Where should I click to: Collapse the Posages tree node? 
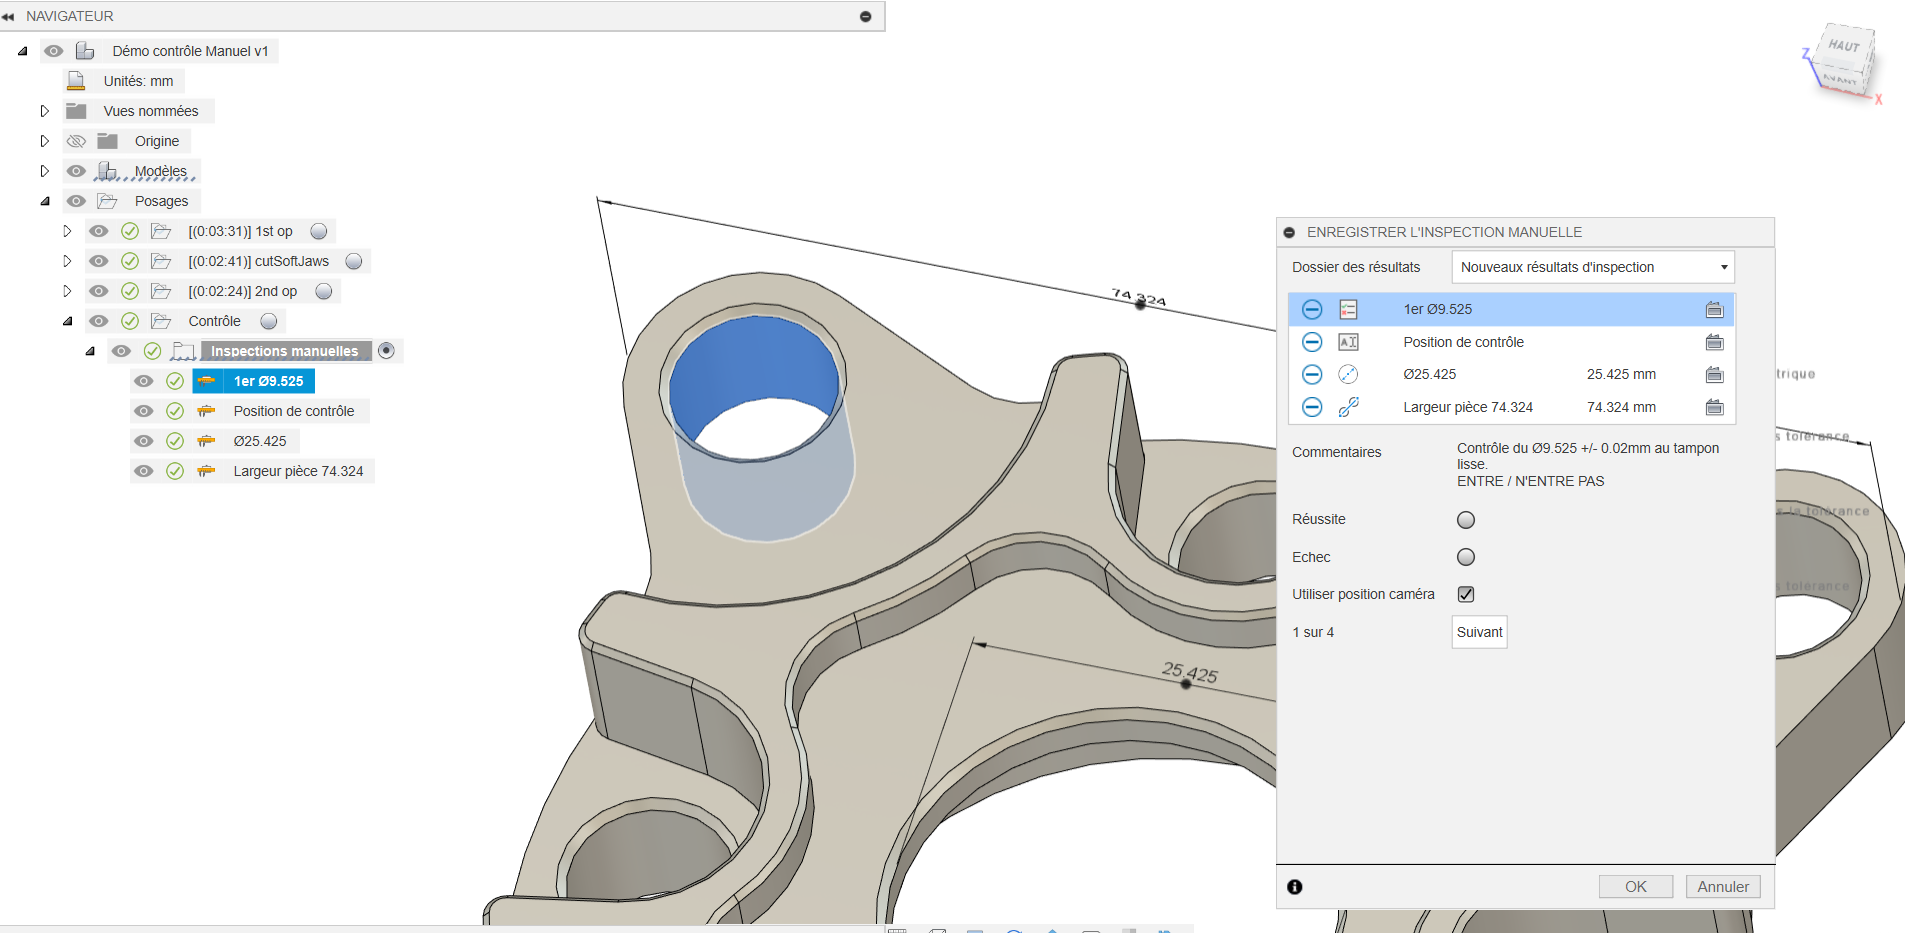point(45,201)
